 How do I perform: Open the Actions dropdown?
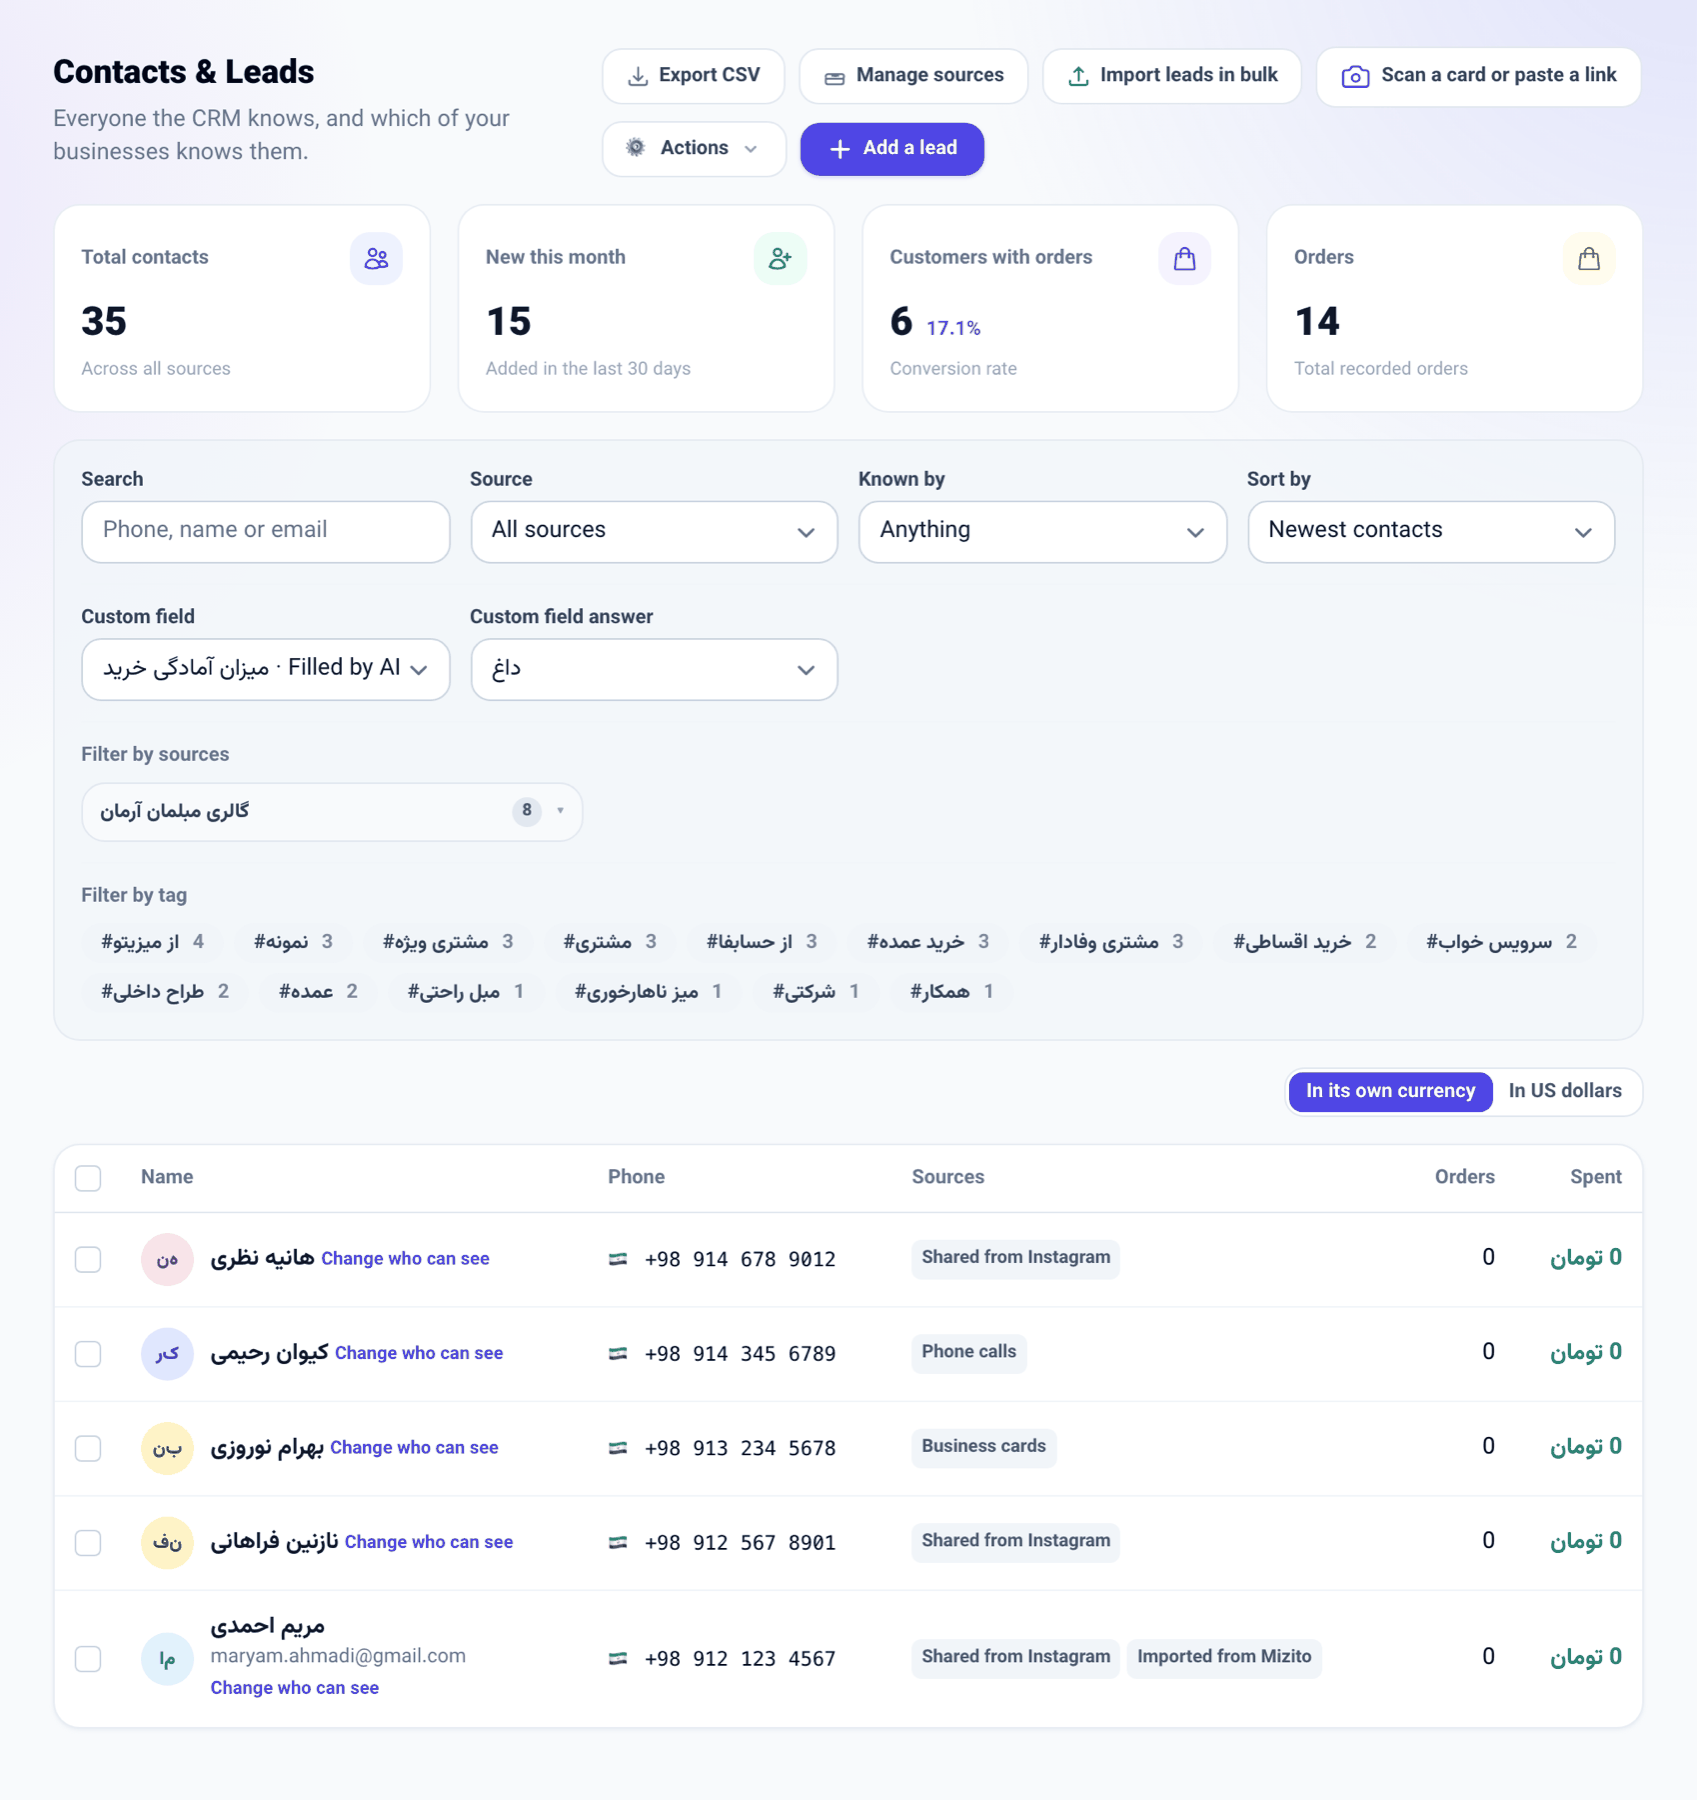pyautogui.click(x=693, y=149)
